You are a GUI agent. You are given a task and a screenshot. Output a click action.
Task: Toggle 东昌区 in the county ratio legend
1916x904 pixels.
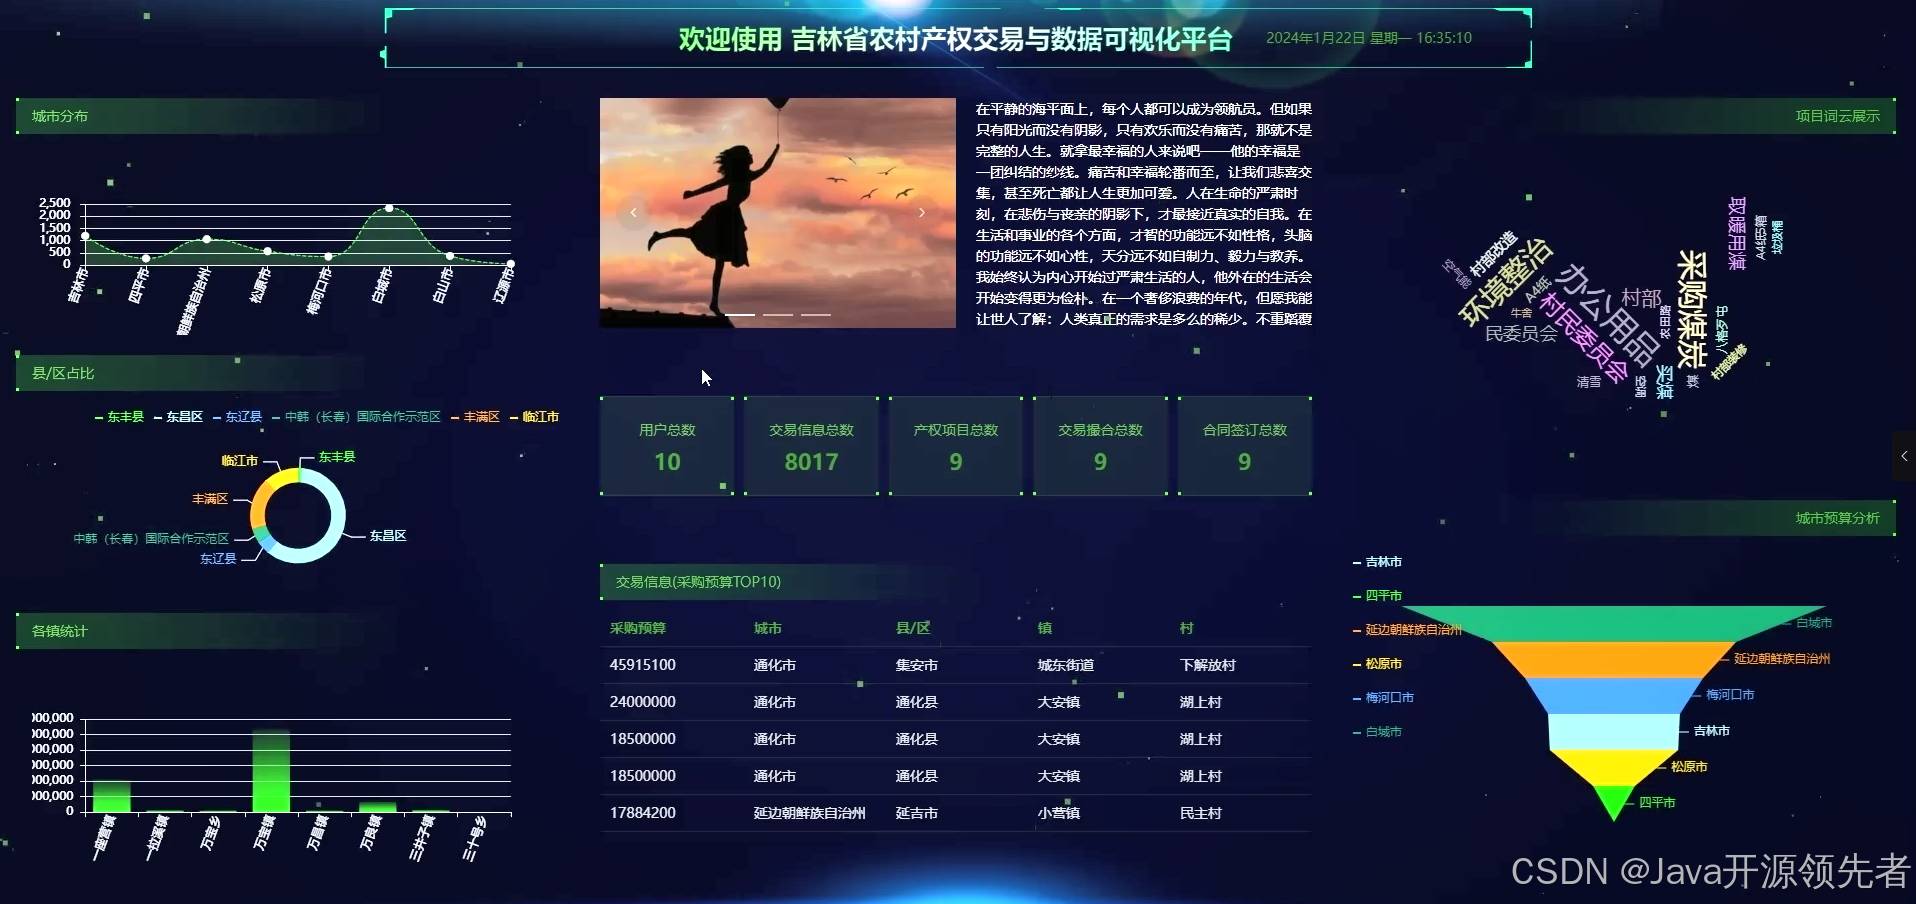[178, 417]
